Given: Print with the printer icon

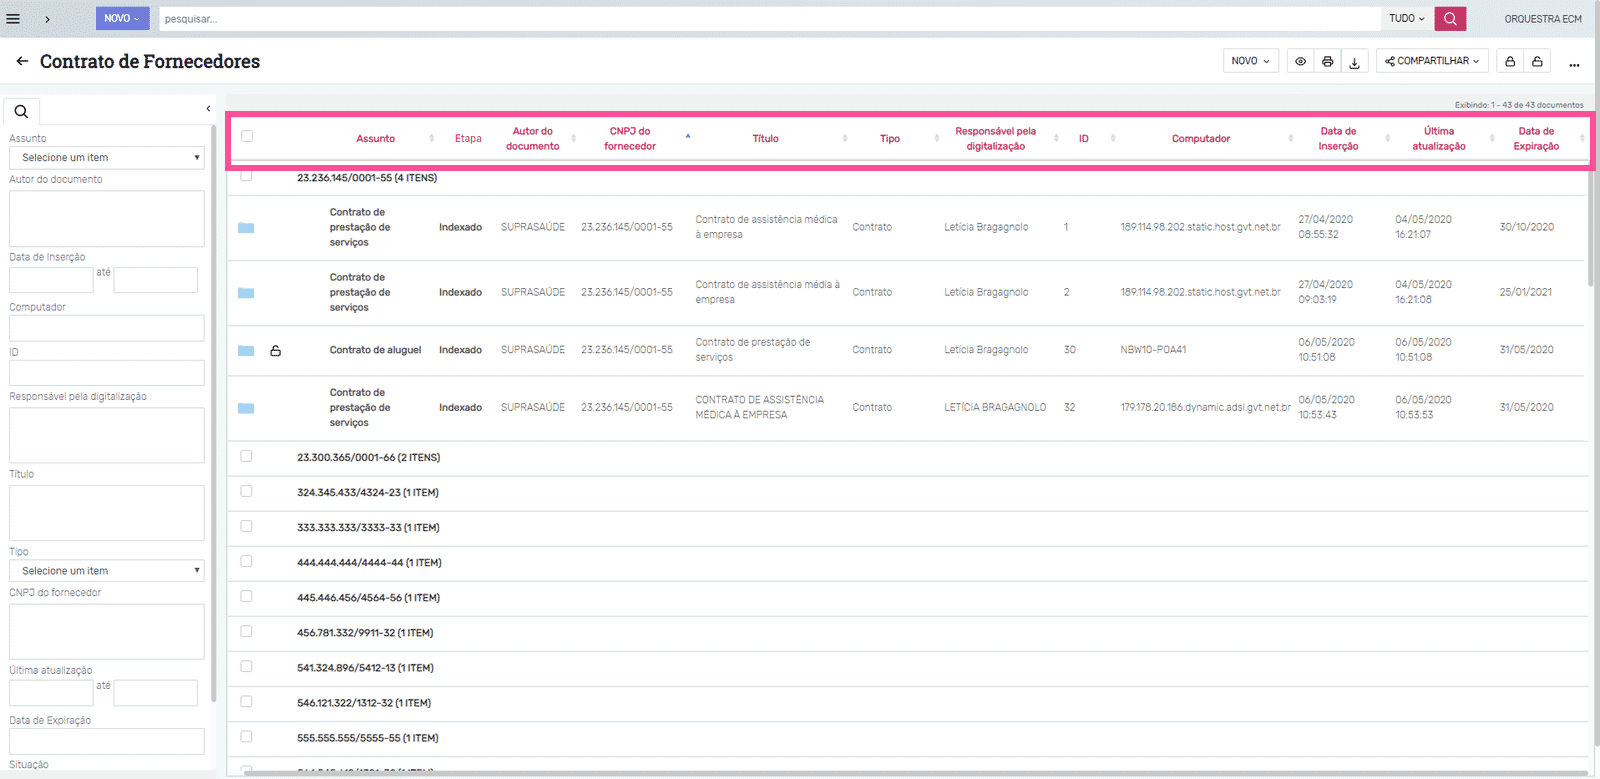Looking at the screenshot, I should 1327,61.
